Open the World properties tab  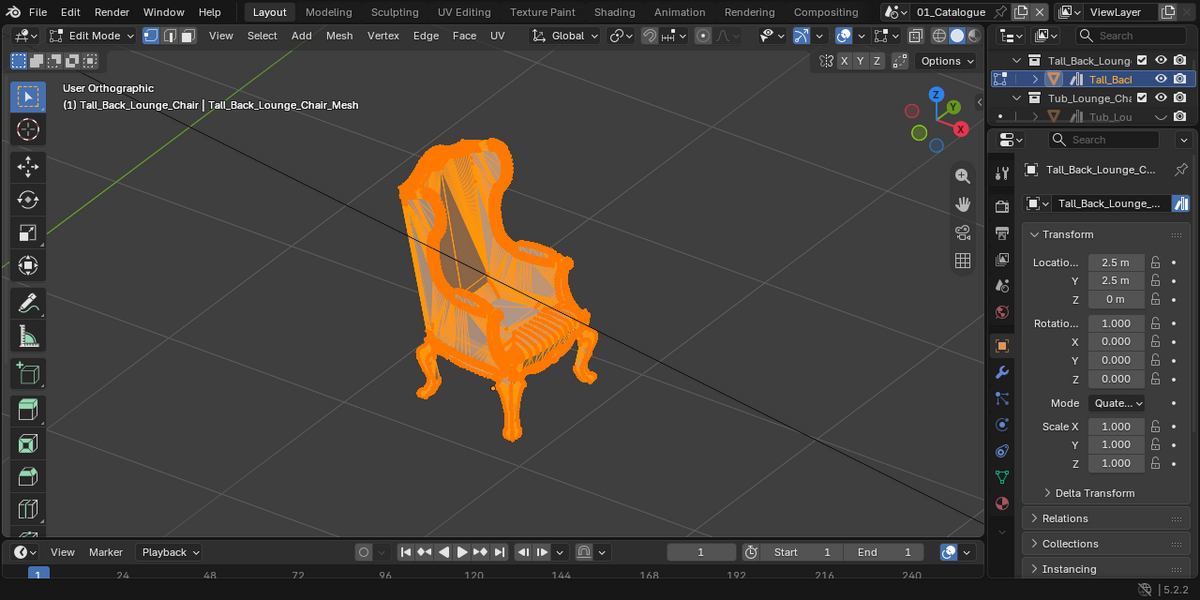coord(1002,312)
